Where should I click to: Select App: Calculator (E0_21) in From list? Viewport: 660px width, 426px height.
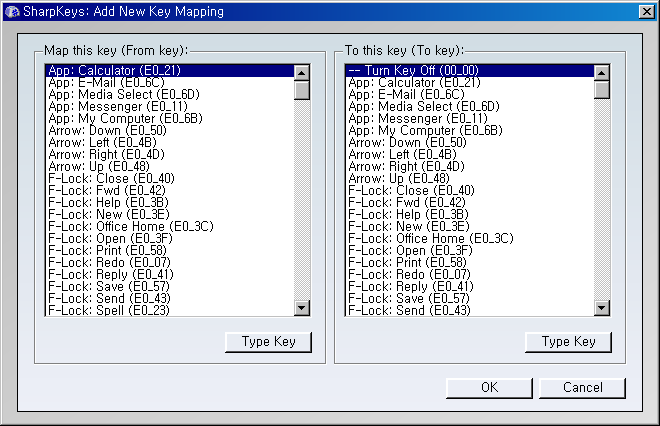(x=169, y=70)
